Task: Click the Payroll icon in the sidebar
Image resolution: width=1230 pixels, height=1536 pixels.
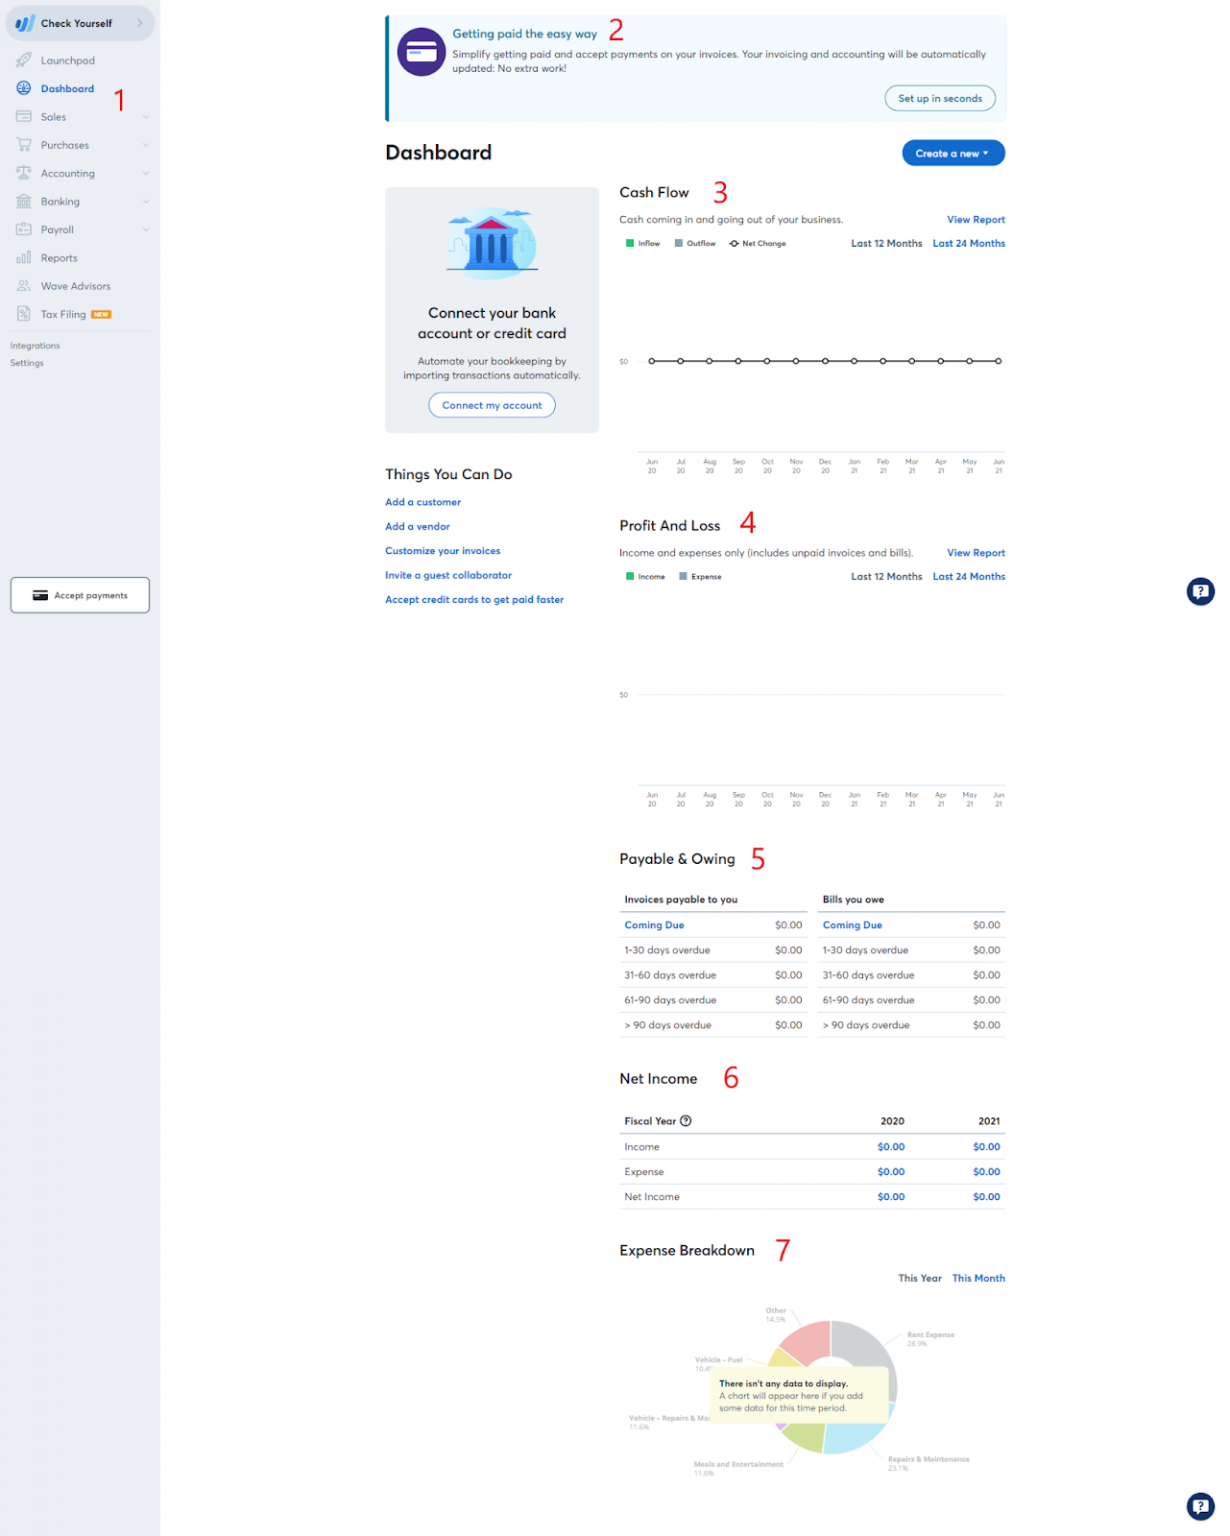Action: [x=23, y=229]
